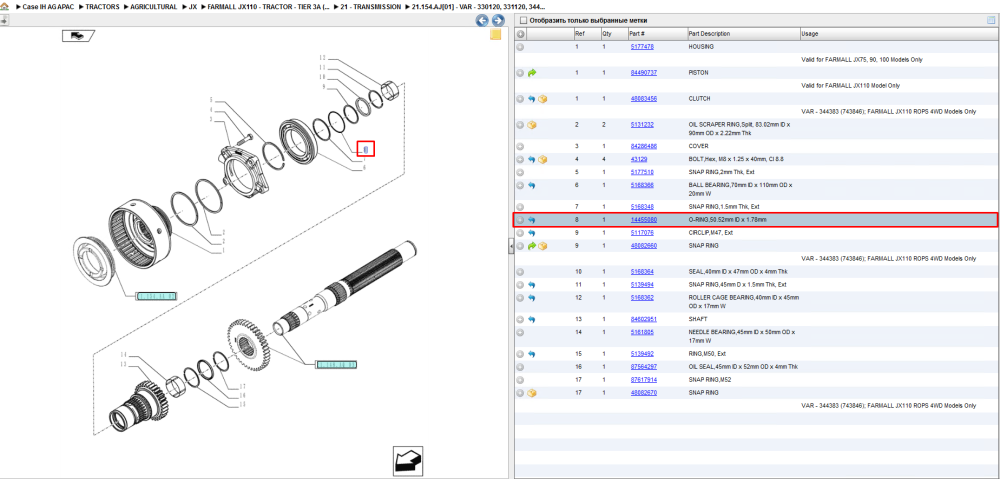Open part number 84602951 link
The height and width of the screenshot is (479, 1000).
pos(643,319)
